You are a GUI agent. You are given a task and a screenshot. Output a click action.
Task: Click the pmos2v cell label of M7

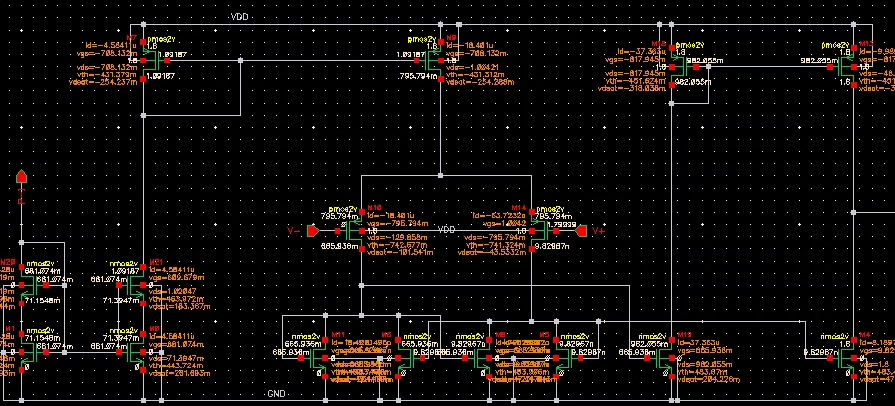click(x=161, y=39)
